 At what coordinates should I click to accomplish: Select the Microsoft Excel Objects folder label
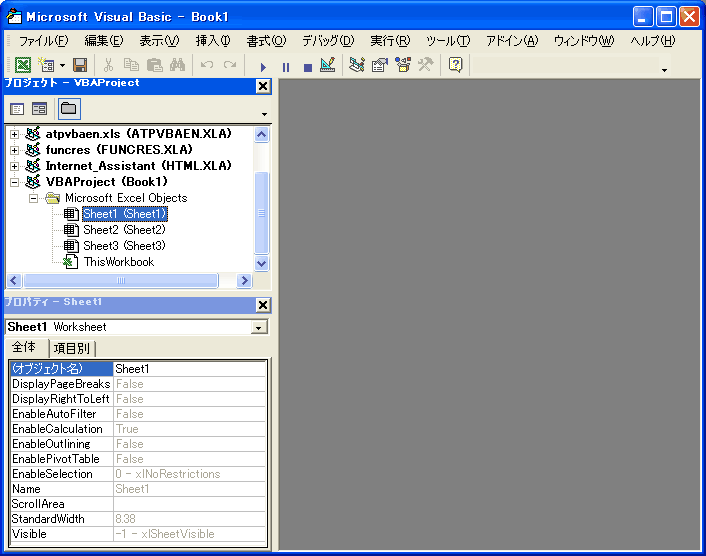pyautogui.click(x=126, y=198)
